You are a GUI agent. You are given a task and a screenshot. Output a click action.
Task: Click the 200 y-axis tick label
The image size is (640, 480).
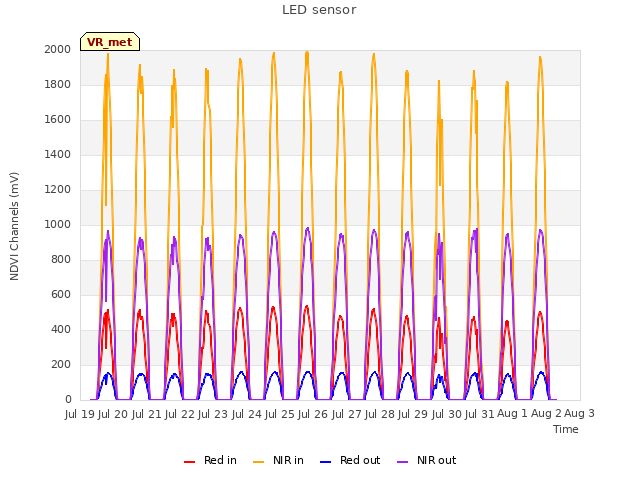pos(61,364)
